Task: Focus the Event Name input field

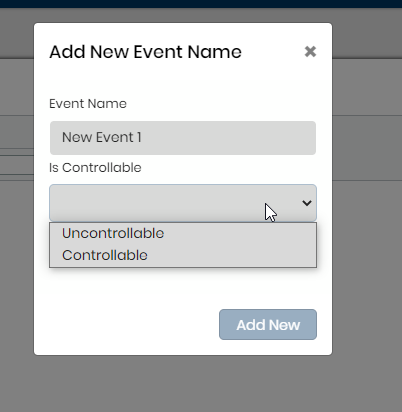Action: coord(183,138)
